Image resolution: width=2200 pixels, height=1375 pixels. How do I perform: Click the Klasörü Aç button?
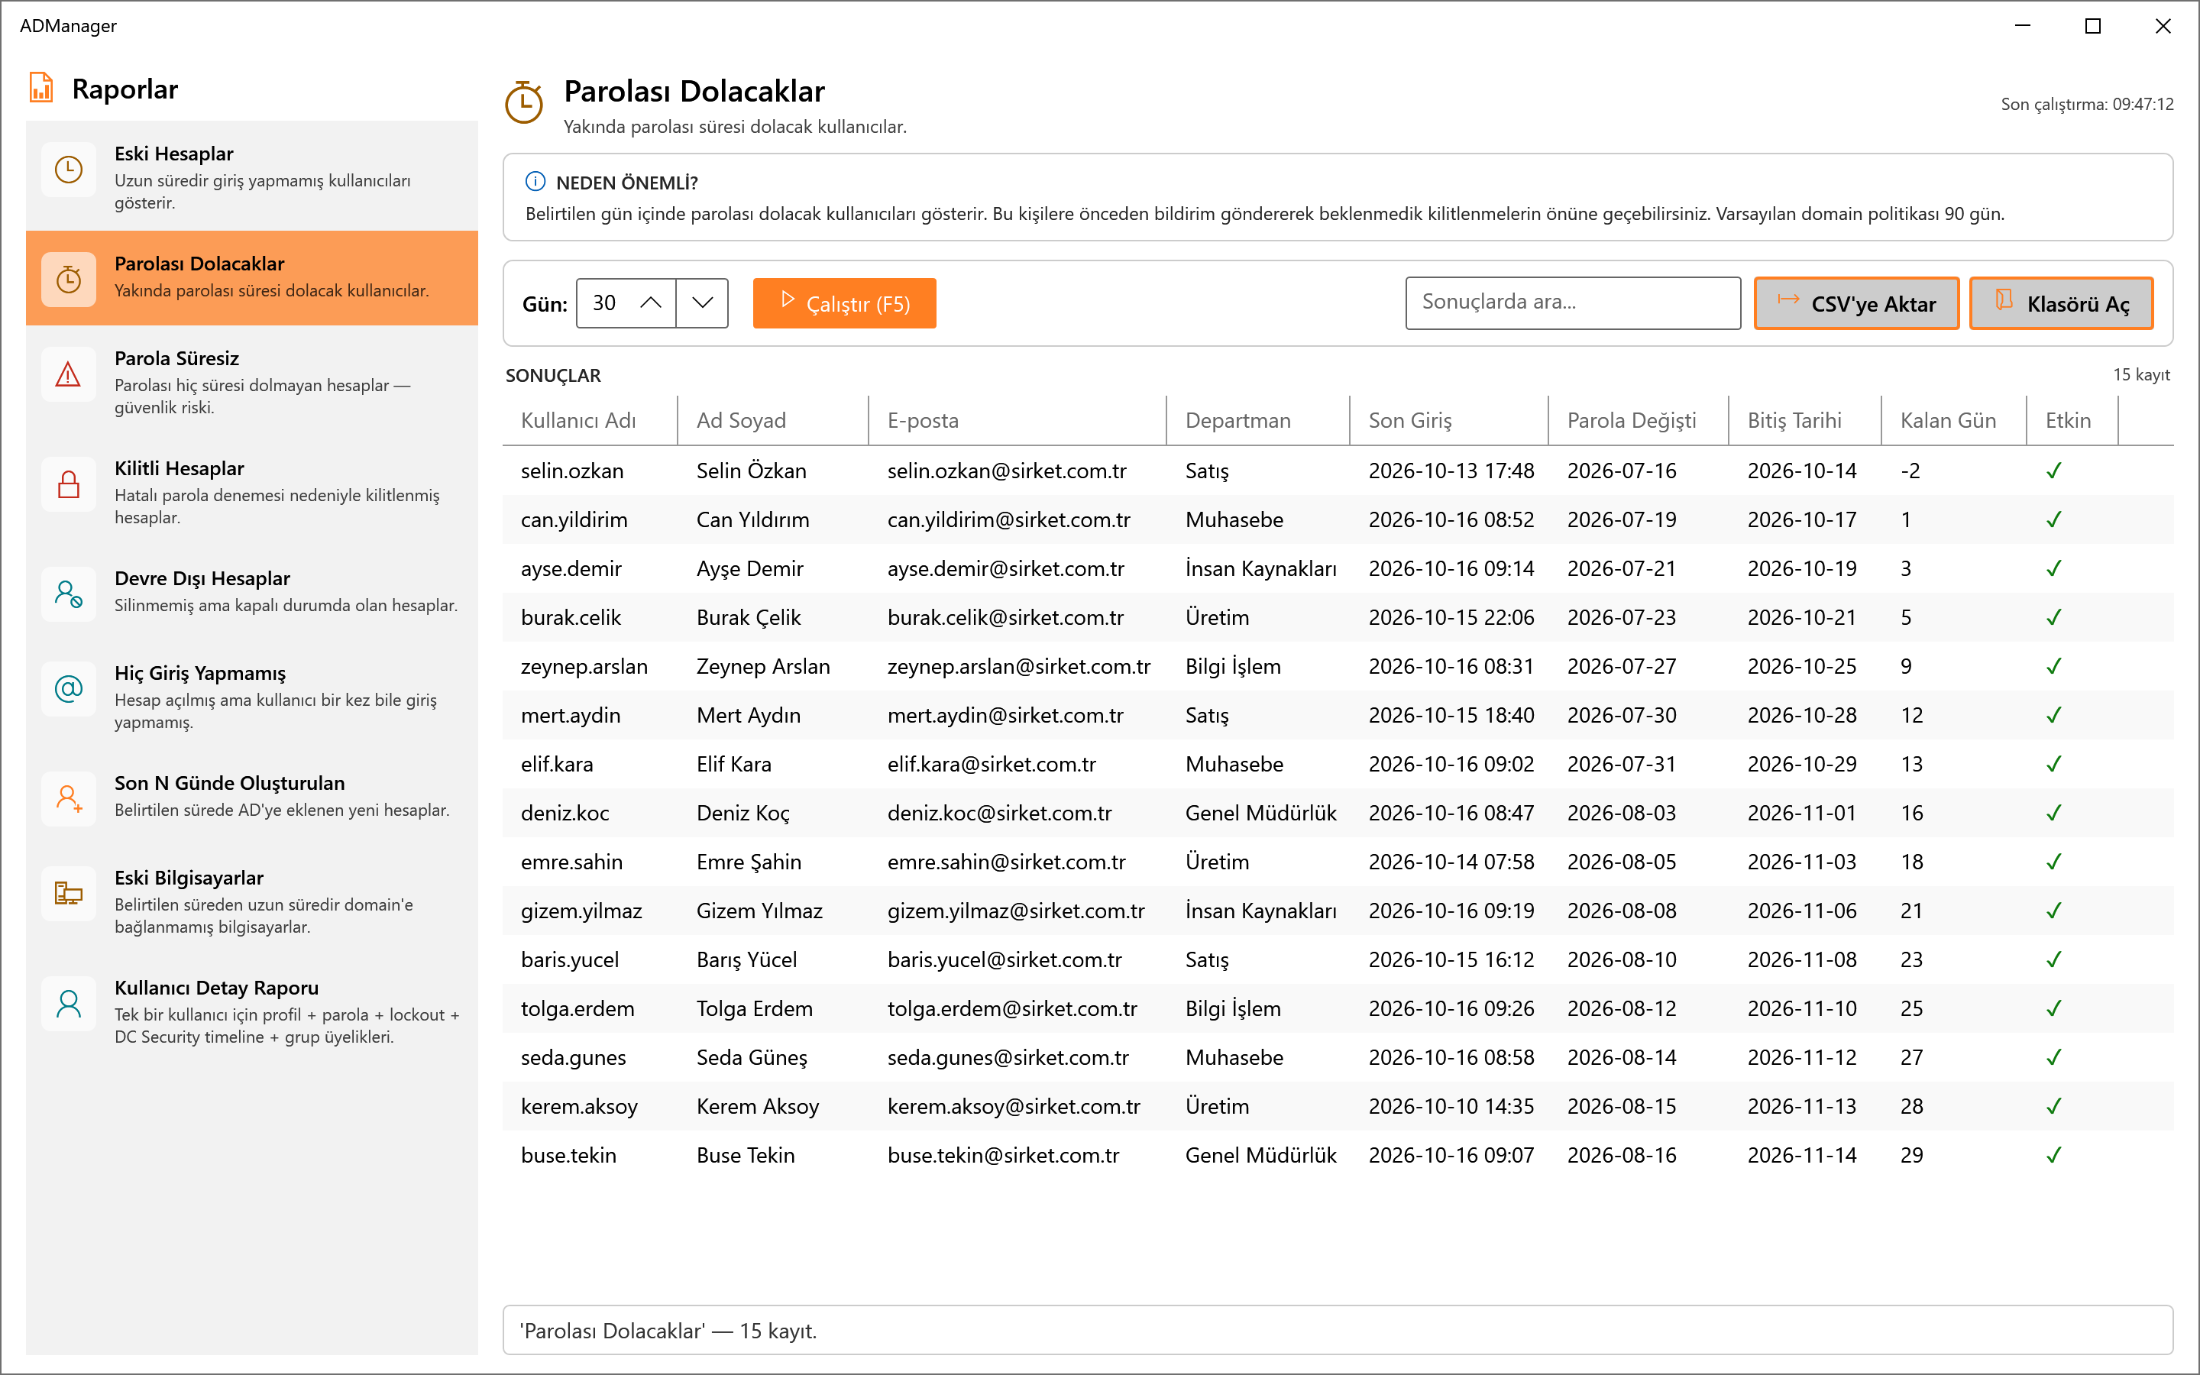pyautogui.click(x=2061, y=303)
